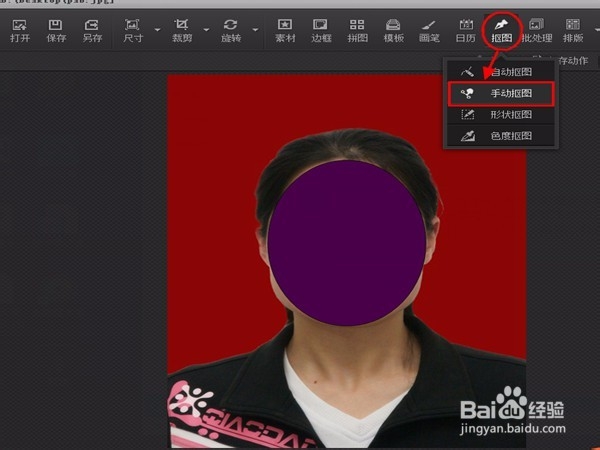Image resolution: width=600 pixels, height=450 pixels.
Task: Pick 形状抠图 shape cutout menu item
Action: click(x=501, y=114)
